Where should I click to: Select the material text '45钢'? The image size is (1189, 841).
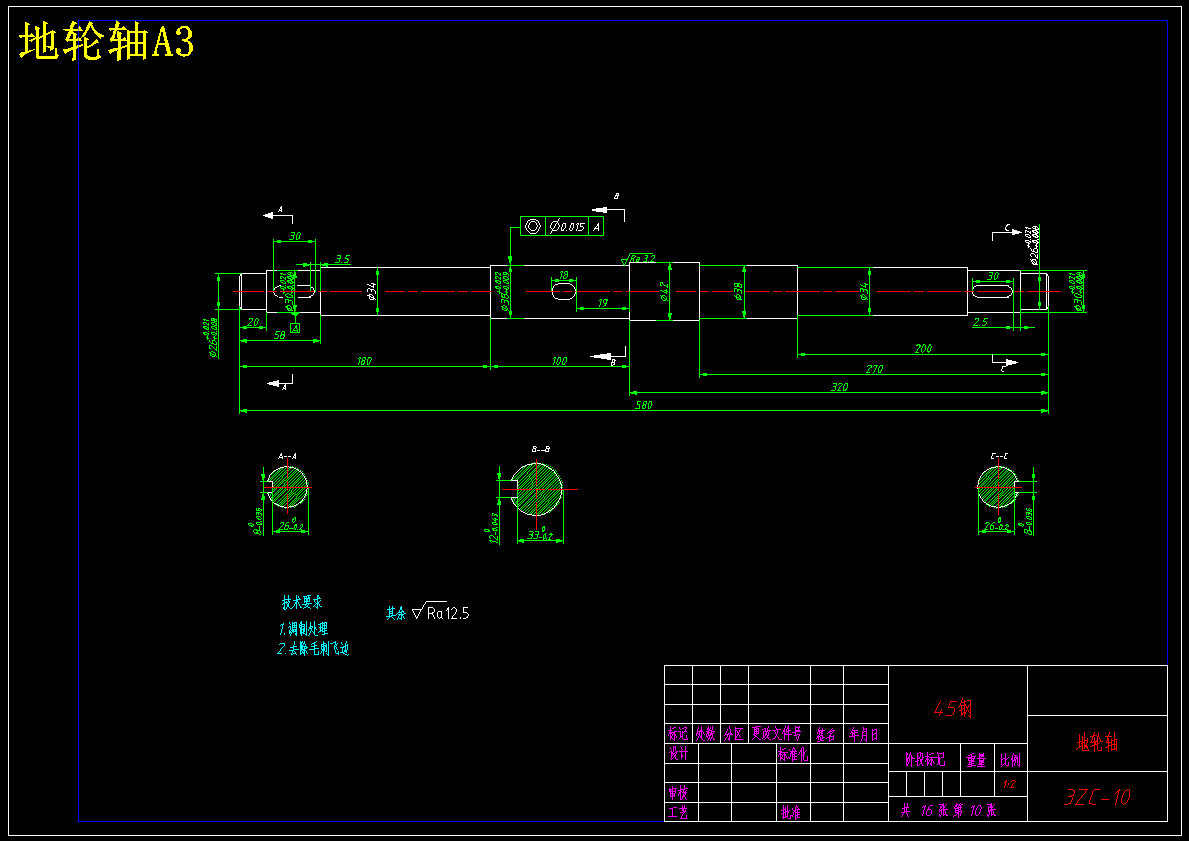coord(953,708)
